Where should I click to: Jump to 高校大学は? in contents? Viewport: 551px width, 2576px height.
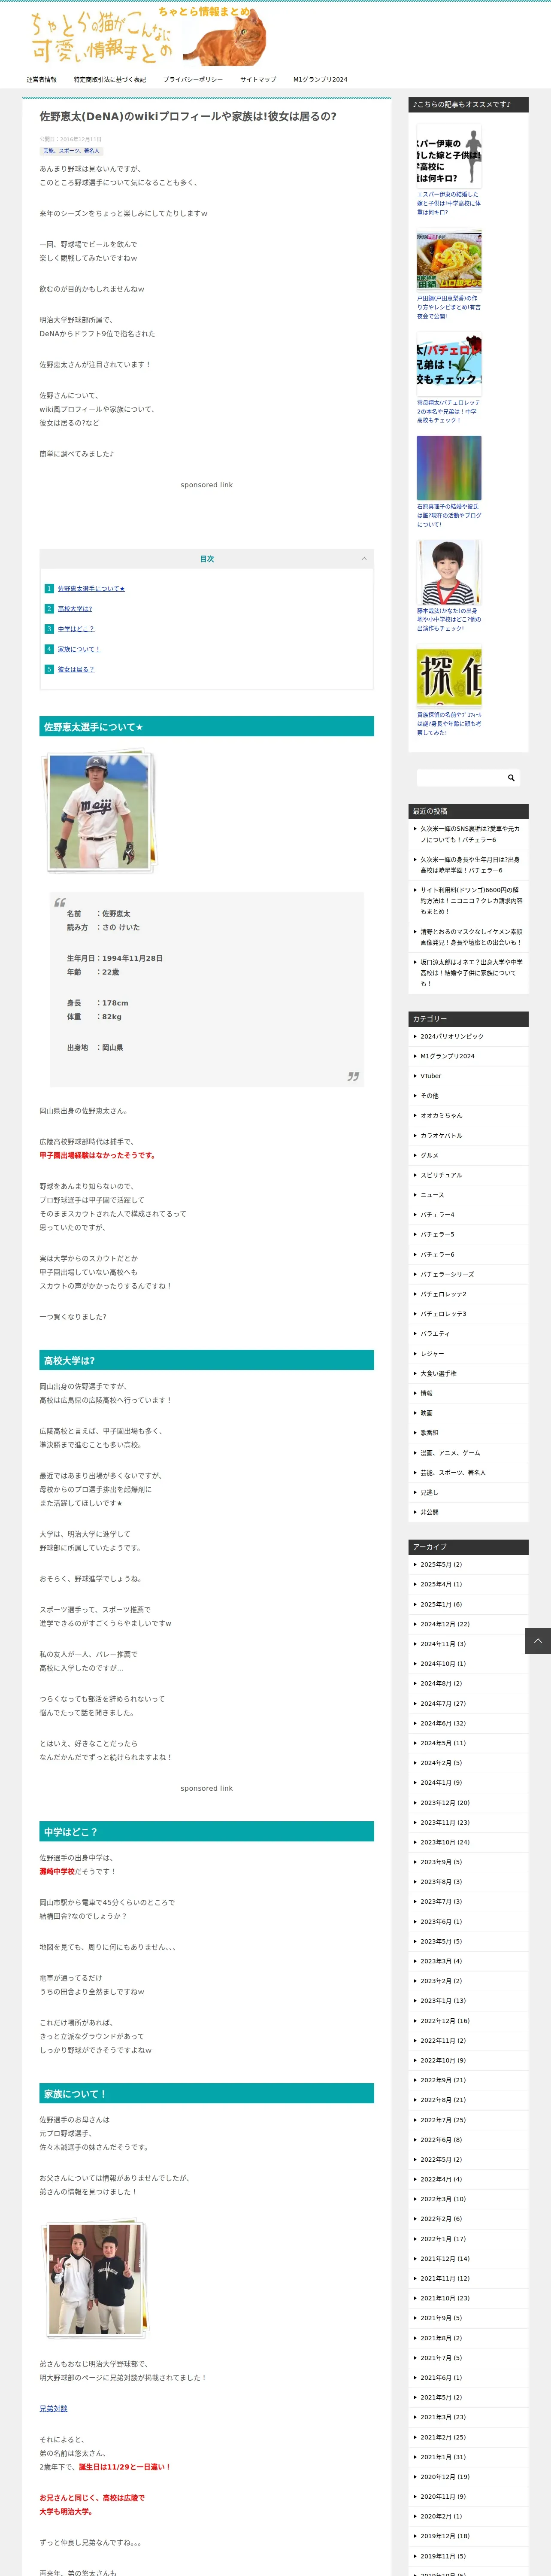(x=75, y=608)
